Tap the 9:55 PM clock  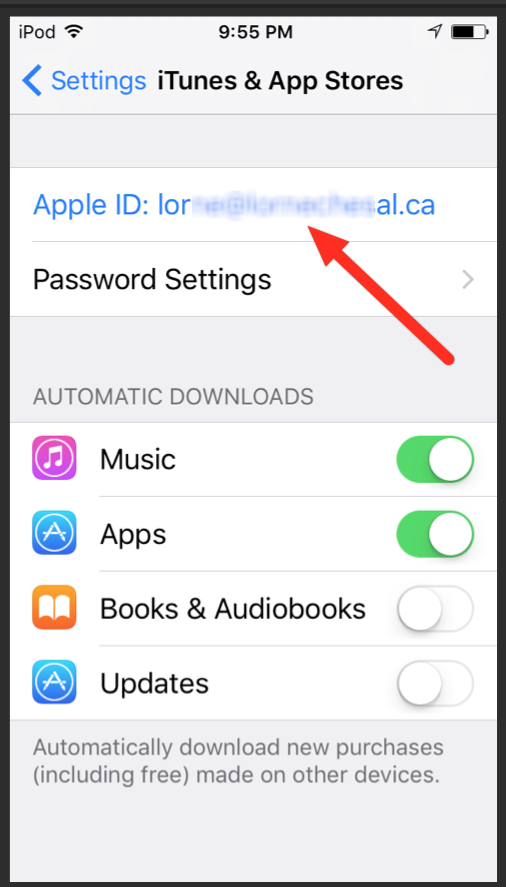click(x=255, y=32)
